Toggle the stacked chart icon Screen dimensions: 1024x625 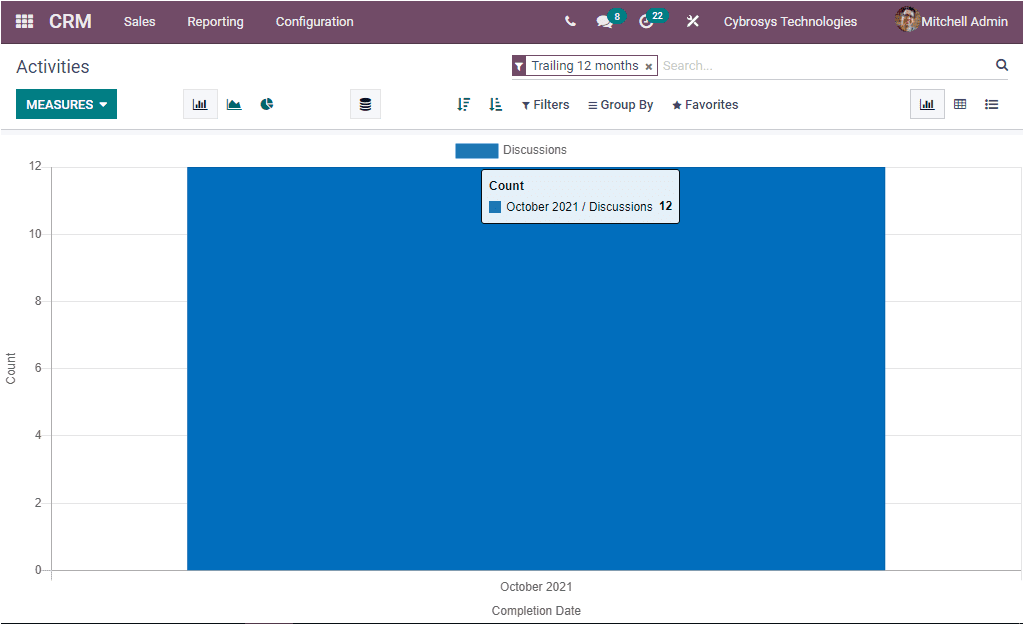365,104
